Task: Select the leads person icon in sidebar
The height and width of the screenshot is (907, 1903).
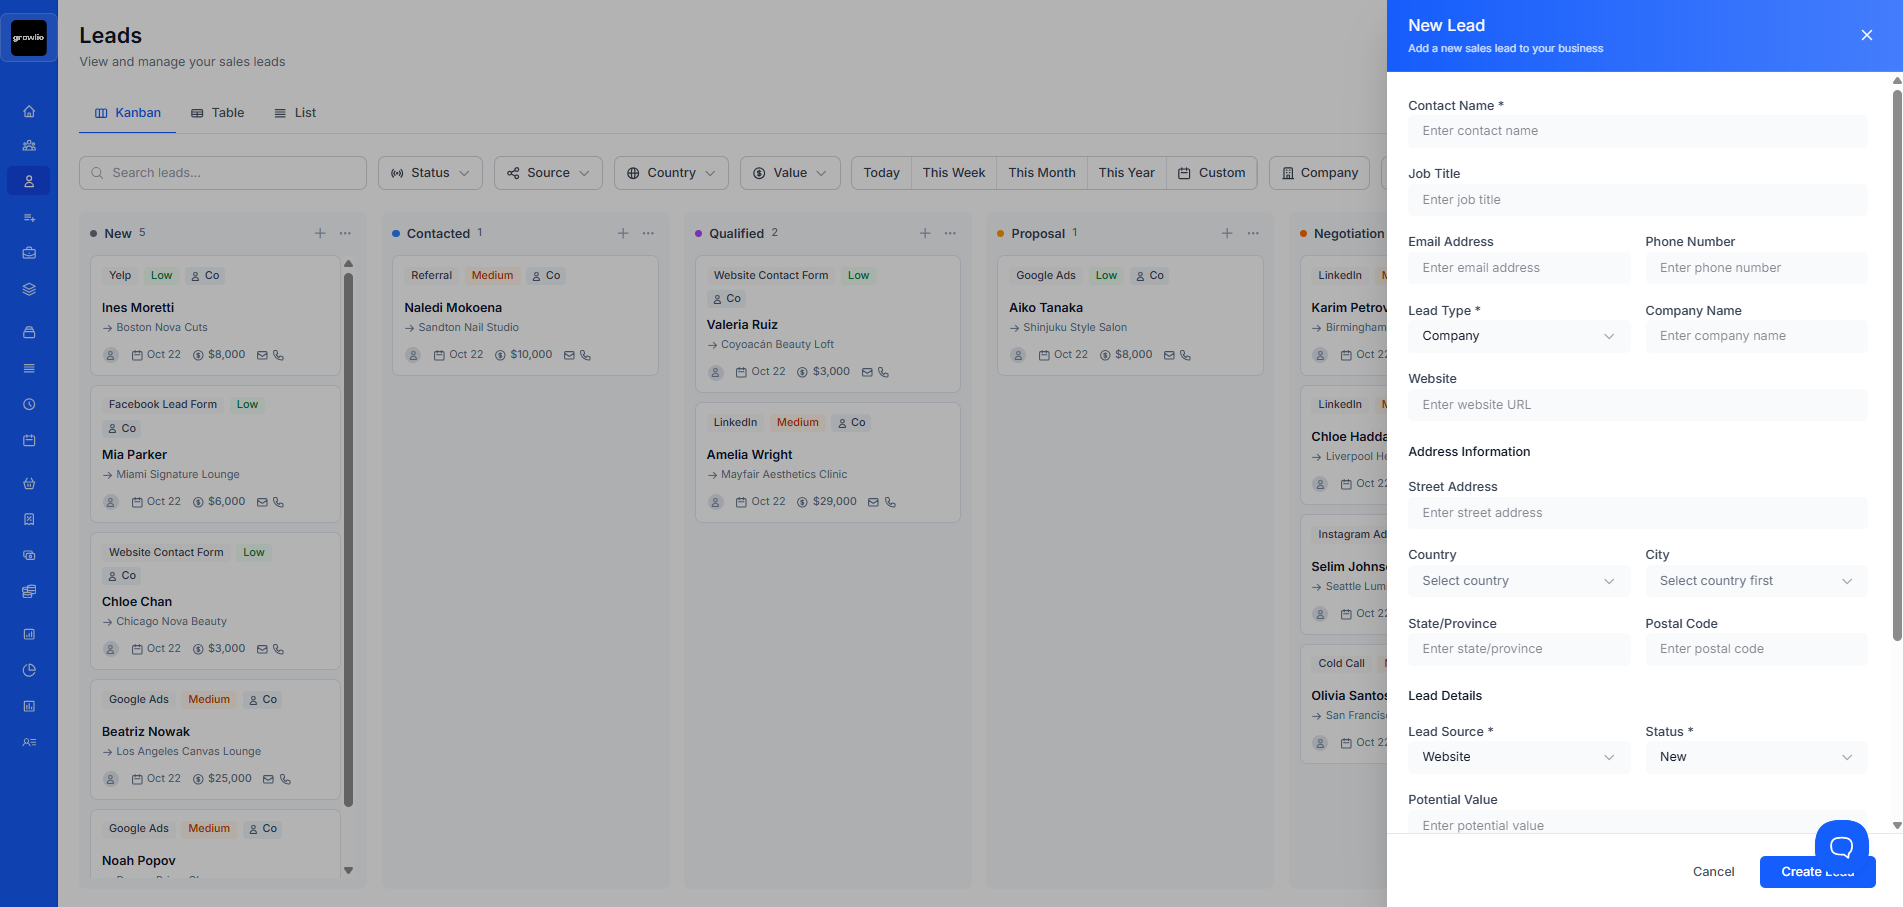Action: [x=29, y=181]
